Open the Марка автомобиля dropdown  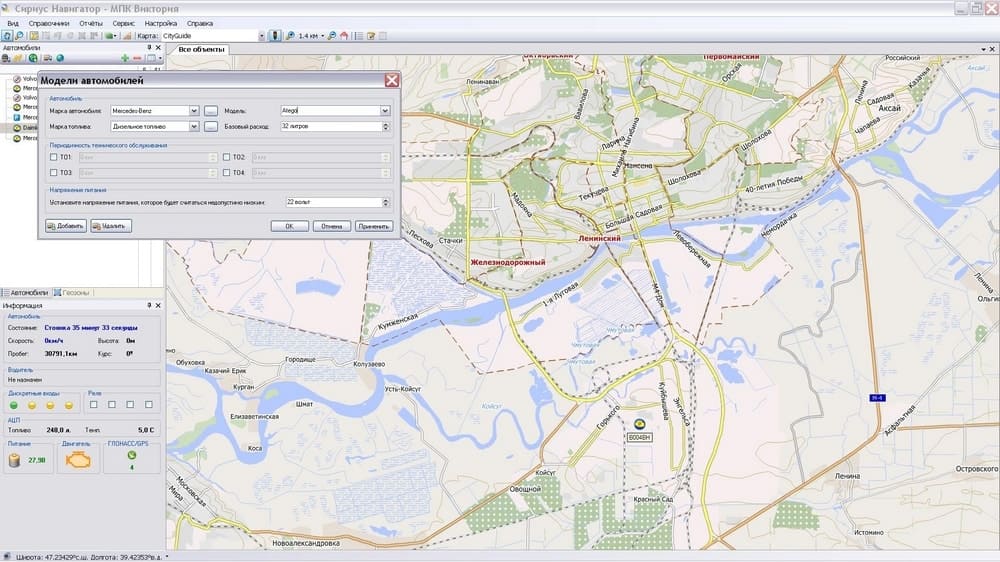(194, 111)
